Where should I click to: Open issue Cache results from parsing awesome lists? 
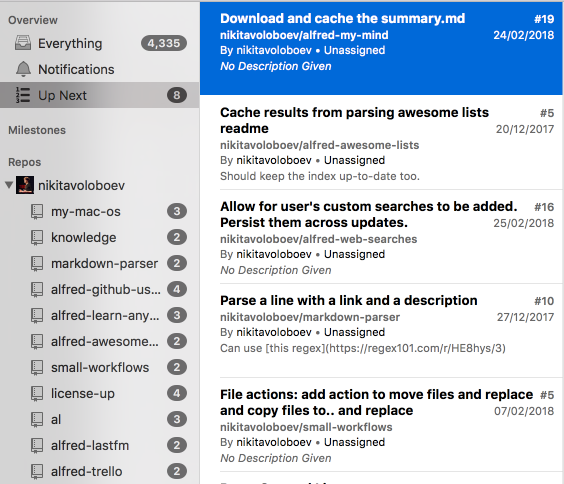click(x=382, y=142)
